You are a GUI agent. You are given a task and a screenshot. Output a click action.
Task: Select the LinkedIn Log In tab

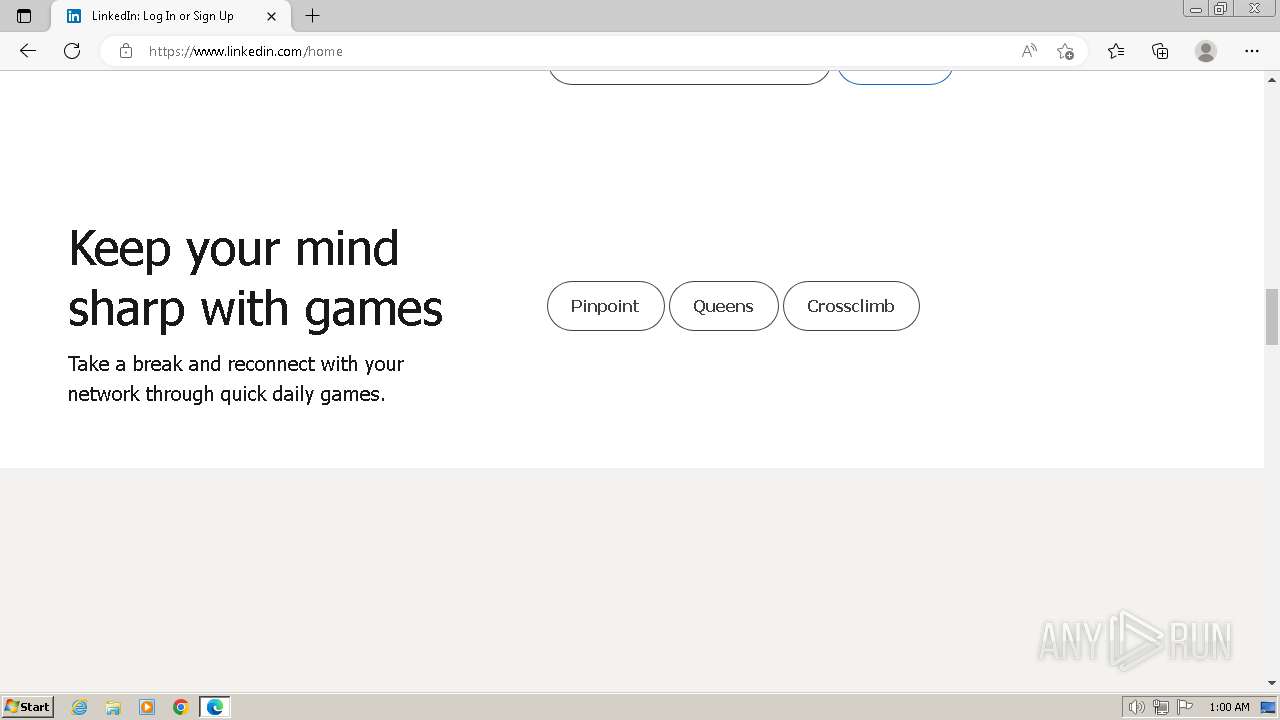click(x=170, y=16)
